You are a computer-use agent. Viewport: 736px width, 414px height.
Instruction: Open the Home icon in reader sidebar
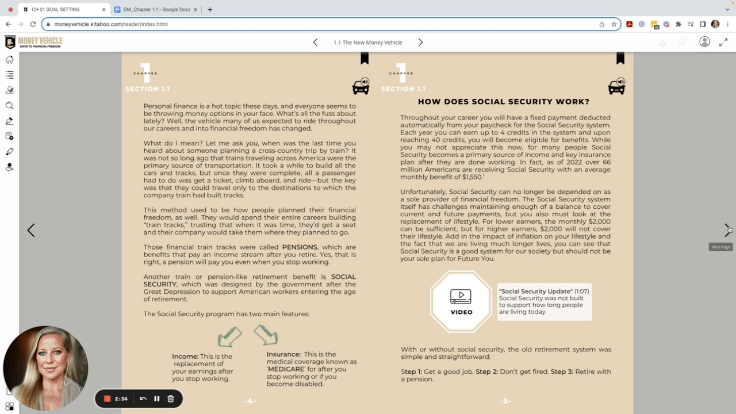(9, 60)
